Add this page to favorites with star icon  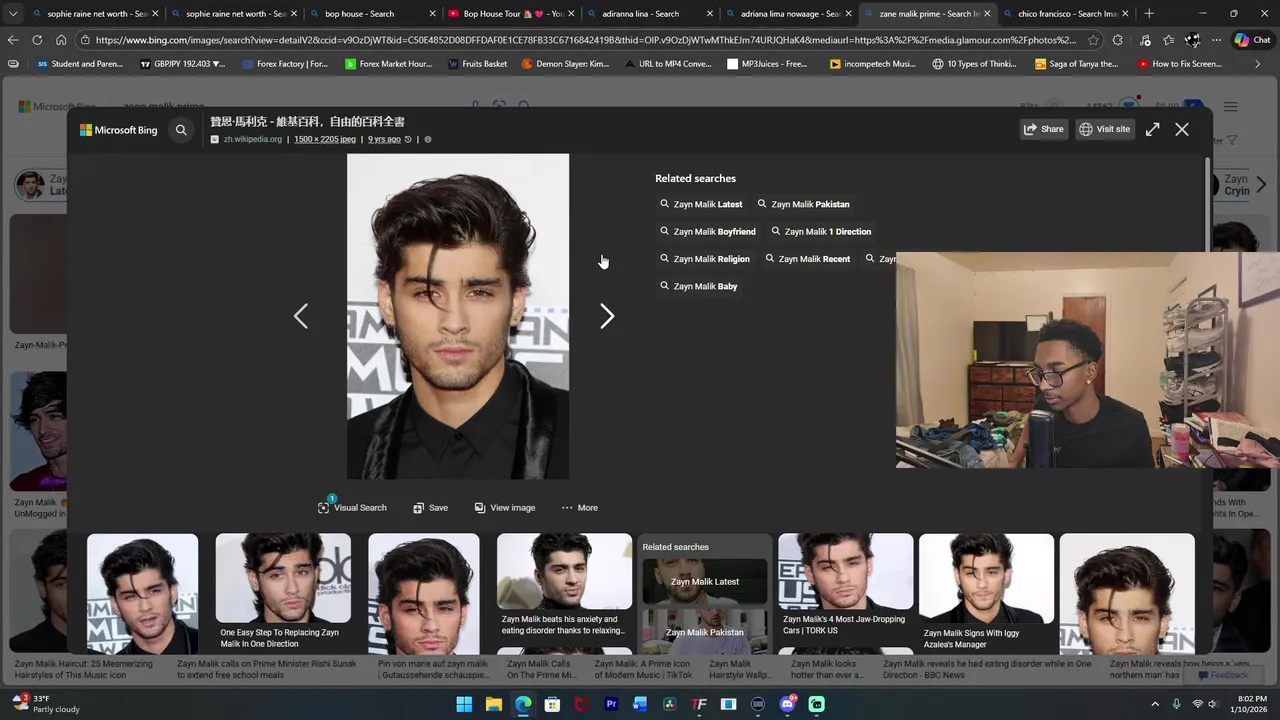tap(1093, 40)
